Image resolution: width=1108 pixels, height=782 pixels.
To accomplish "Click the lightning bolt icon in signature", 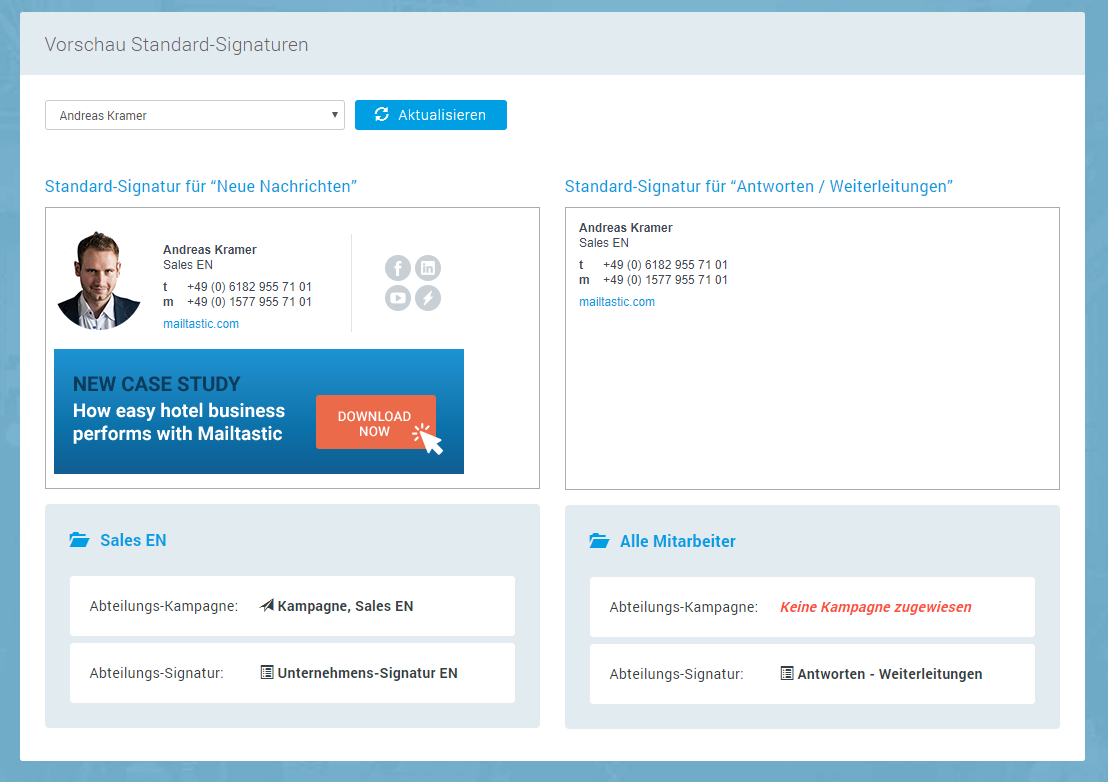I will click(x=428, y=298).
